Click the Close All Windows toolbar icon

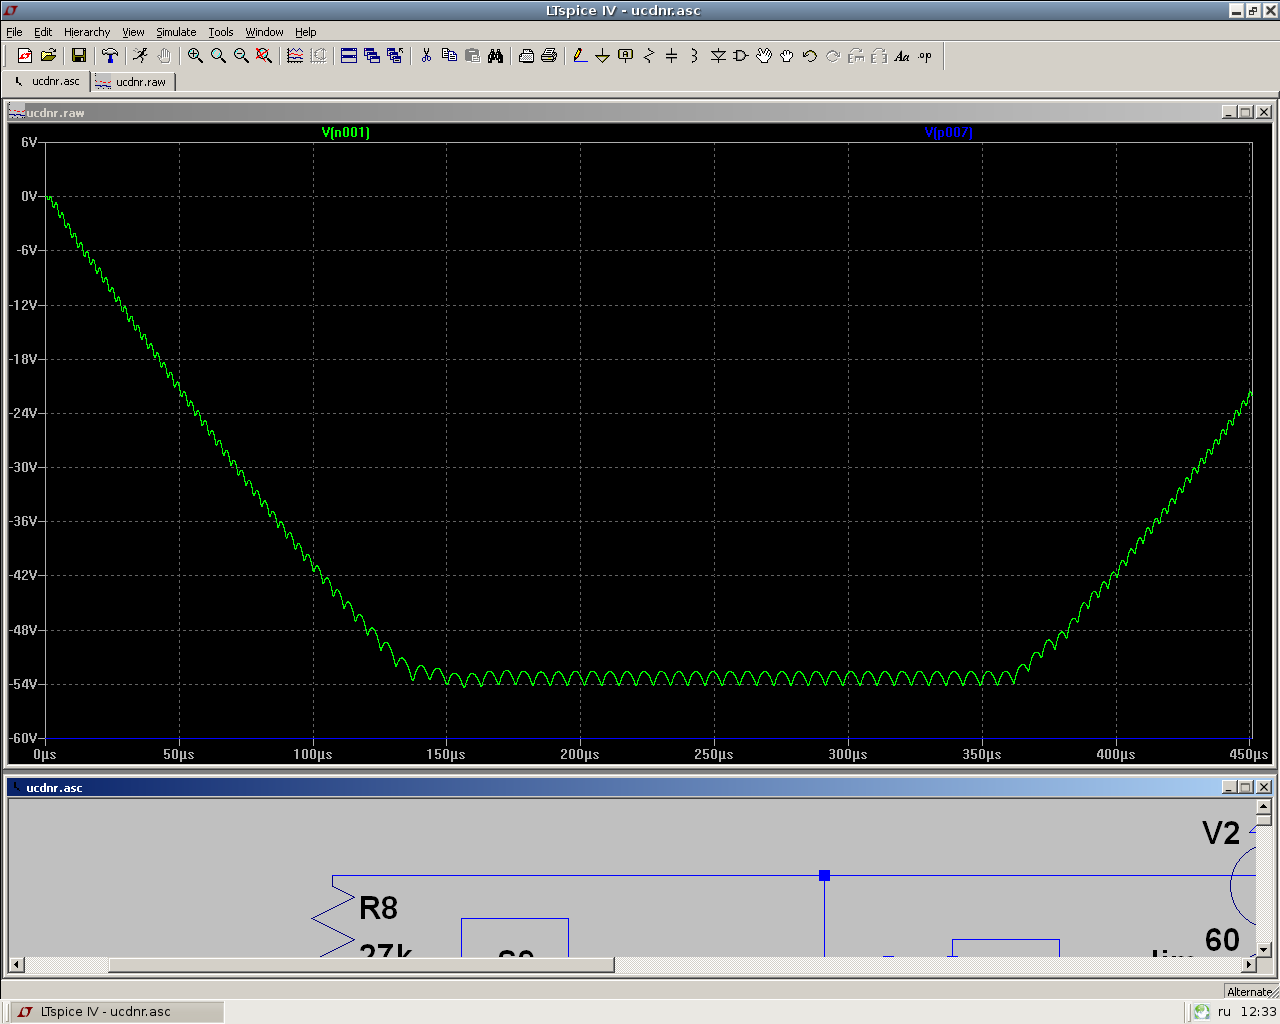coord(395,56)
